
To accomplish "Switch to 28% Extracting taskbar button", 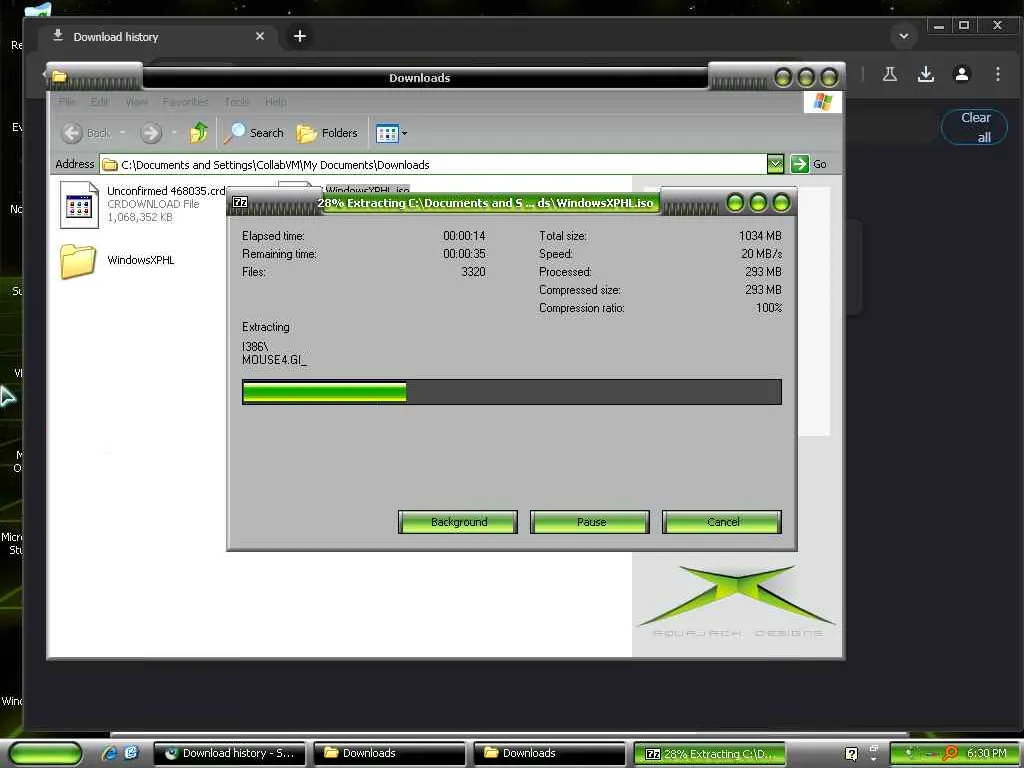I will tap(709, 754).
